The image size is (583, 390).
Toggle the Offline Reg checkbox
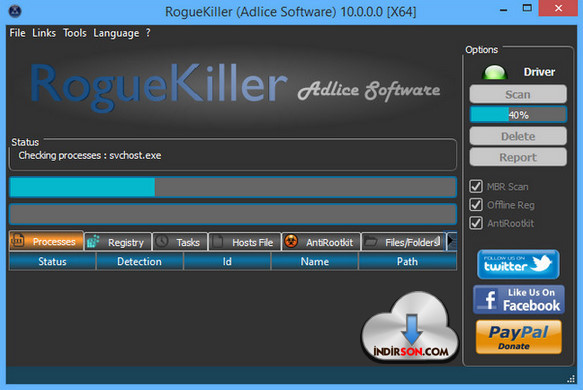click(476, 204)
